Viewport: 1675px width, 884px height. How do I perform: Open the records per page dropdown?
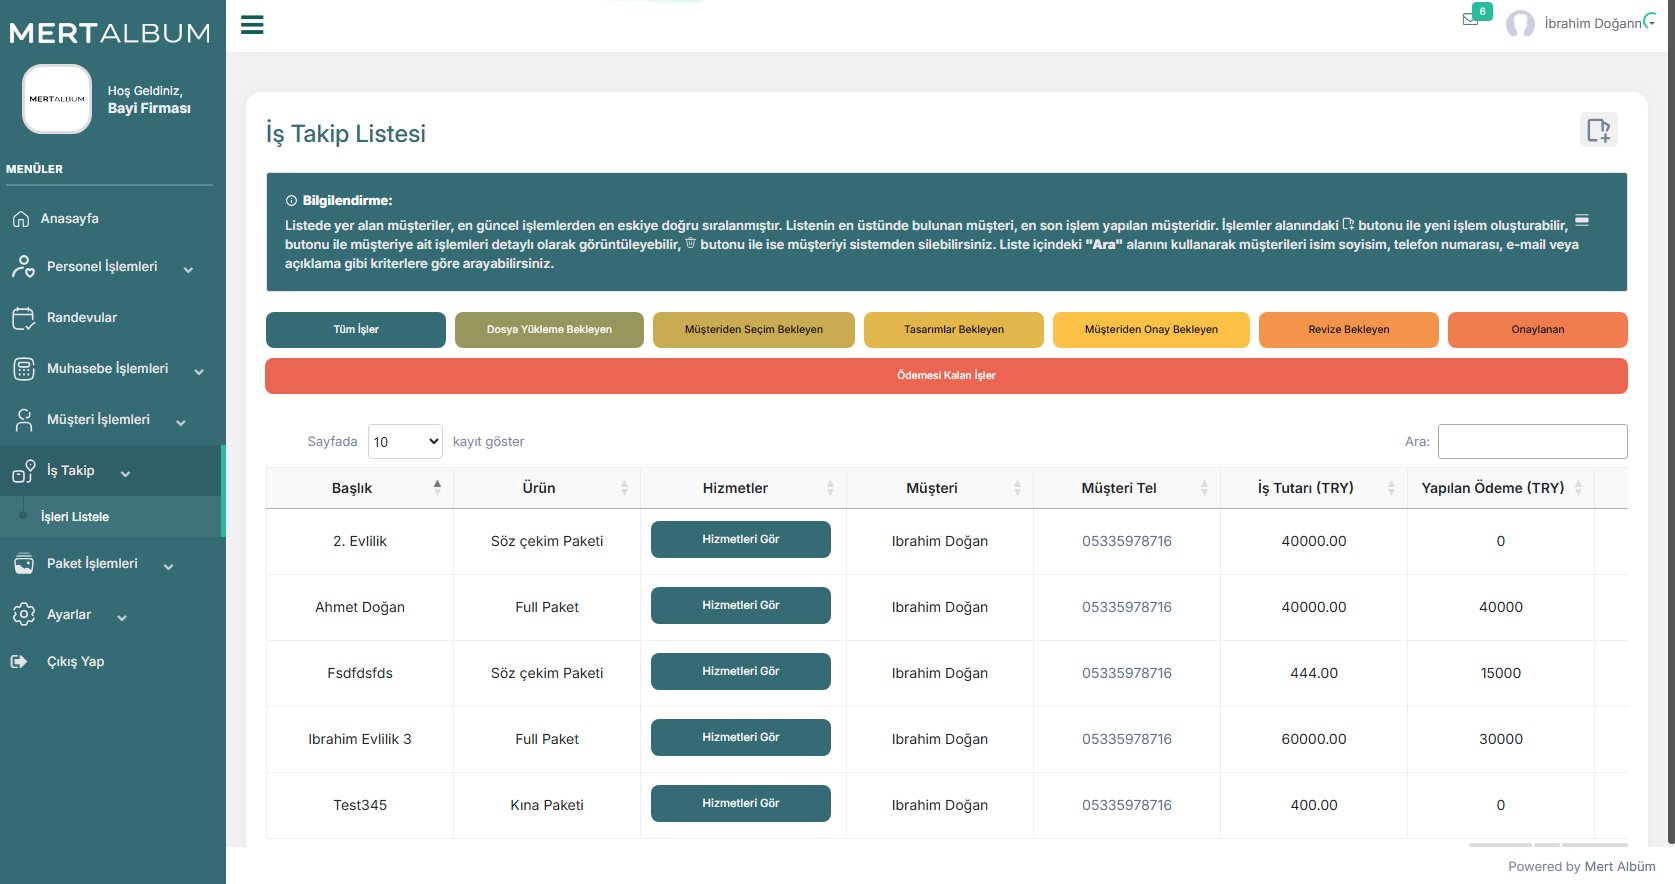pyautogui.click(x=405, y=442)
